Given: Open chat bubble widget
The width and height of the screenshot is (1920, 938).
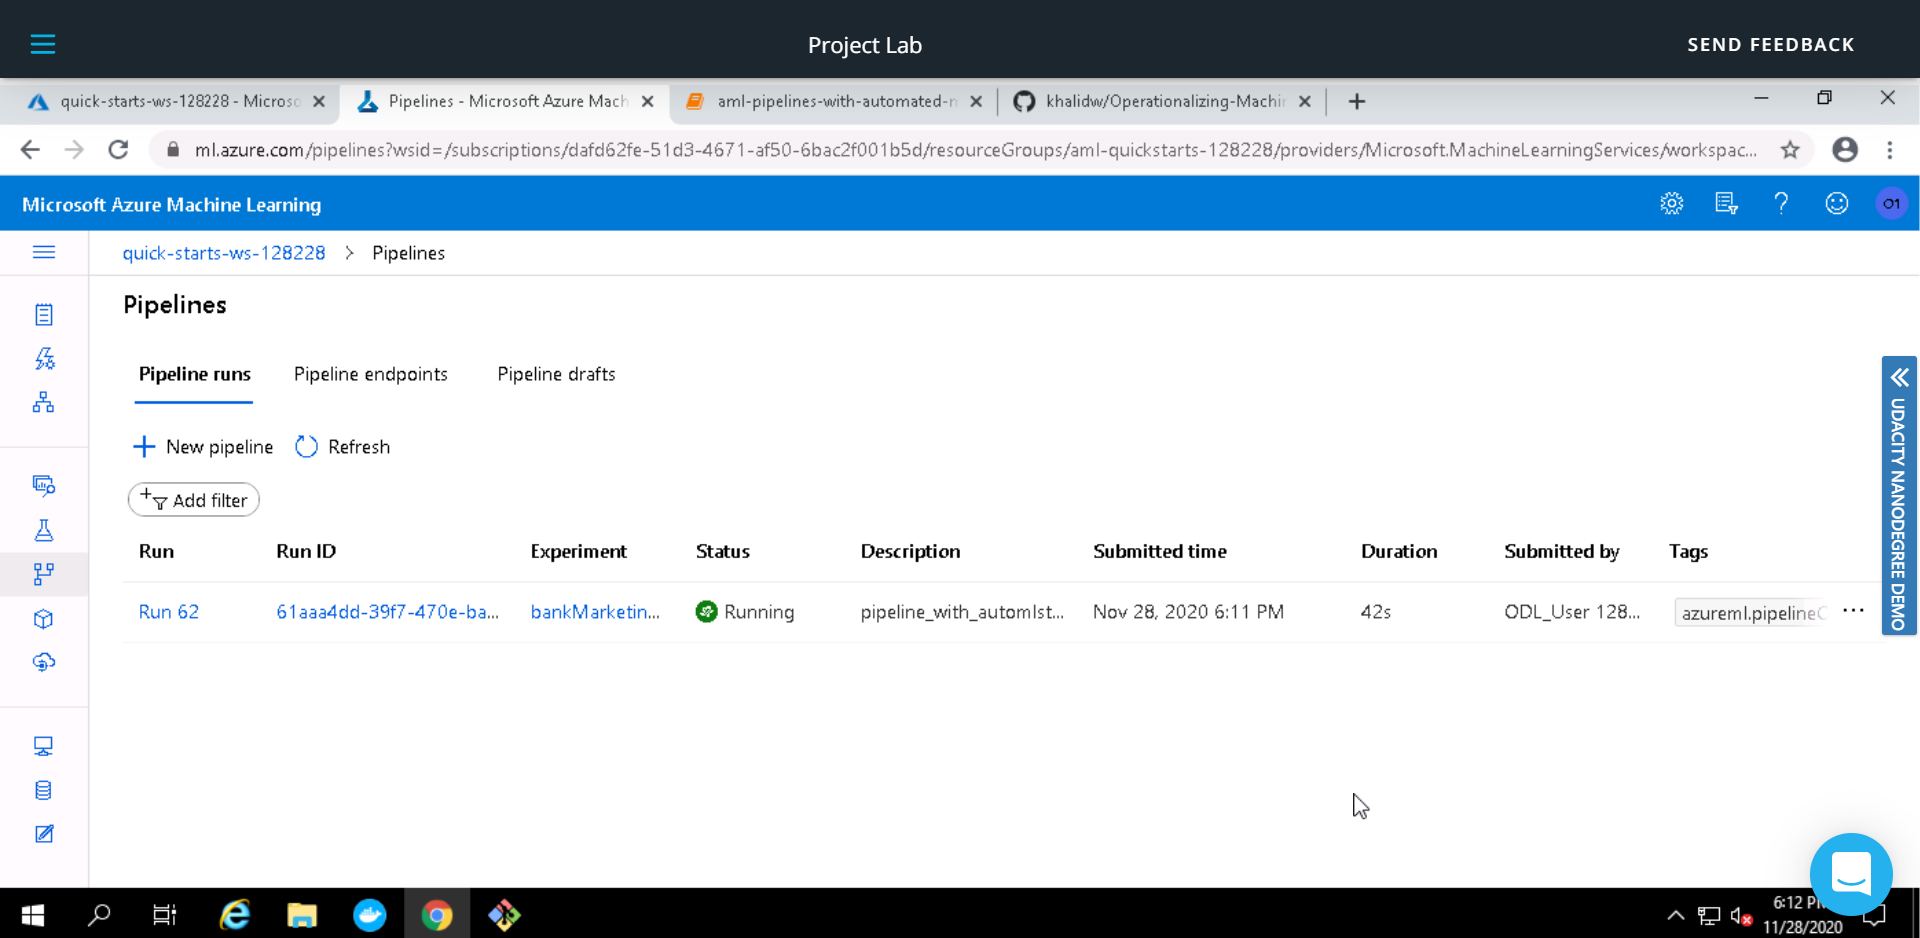Looking at the screenshot, I should tap(1851, 873).
